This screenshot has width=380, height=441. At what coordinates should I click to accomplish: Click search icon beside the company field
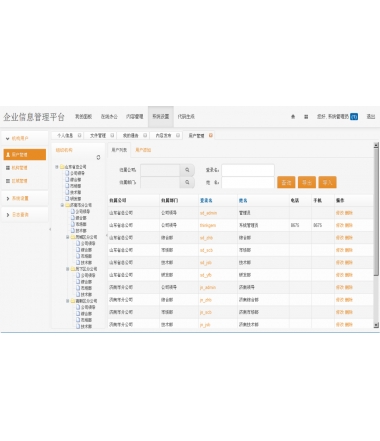coord(187,170)
